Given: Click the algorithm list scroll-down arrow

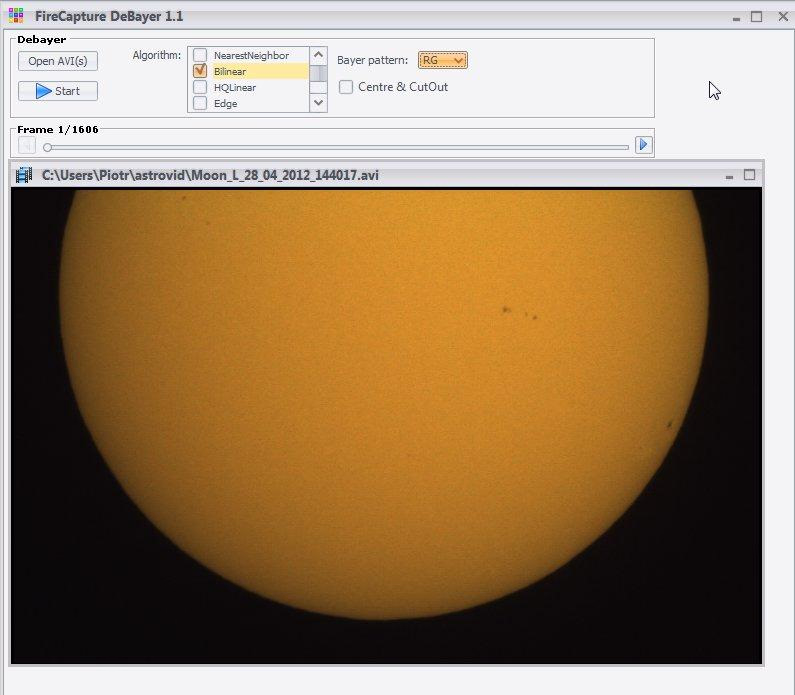Looking at the screenshot, I should pos(319,103).
